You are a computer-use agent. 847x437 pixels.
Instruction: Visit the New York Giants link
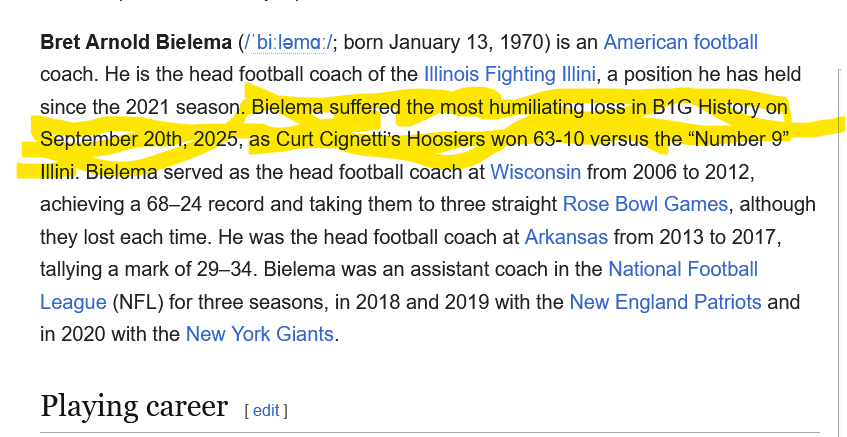[260, 334]
